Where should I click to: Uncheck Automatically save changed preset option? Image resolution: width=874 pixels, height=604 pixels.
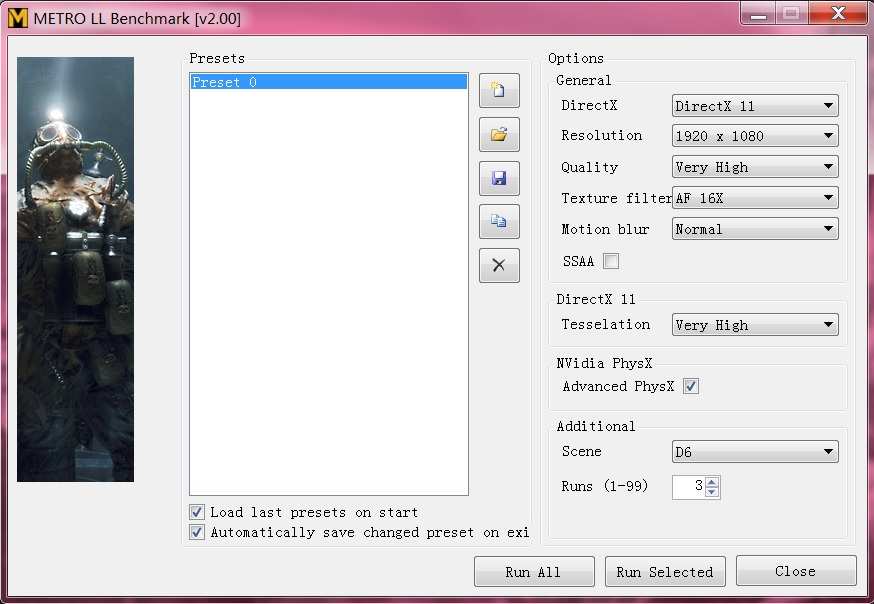coord(196,532)
